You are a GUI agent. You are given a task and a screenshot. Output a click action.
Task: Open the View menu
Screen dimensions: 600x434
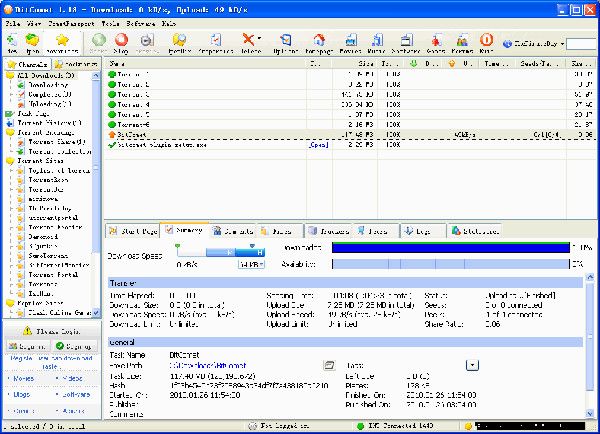coord(34,24)
